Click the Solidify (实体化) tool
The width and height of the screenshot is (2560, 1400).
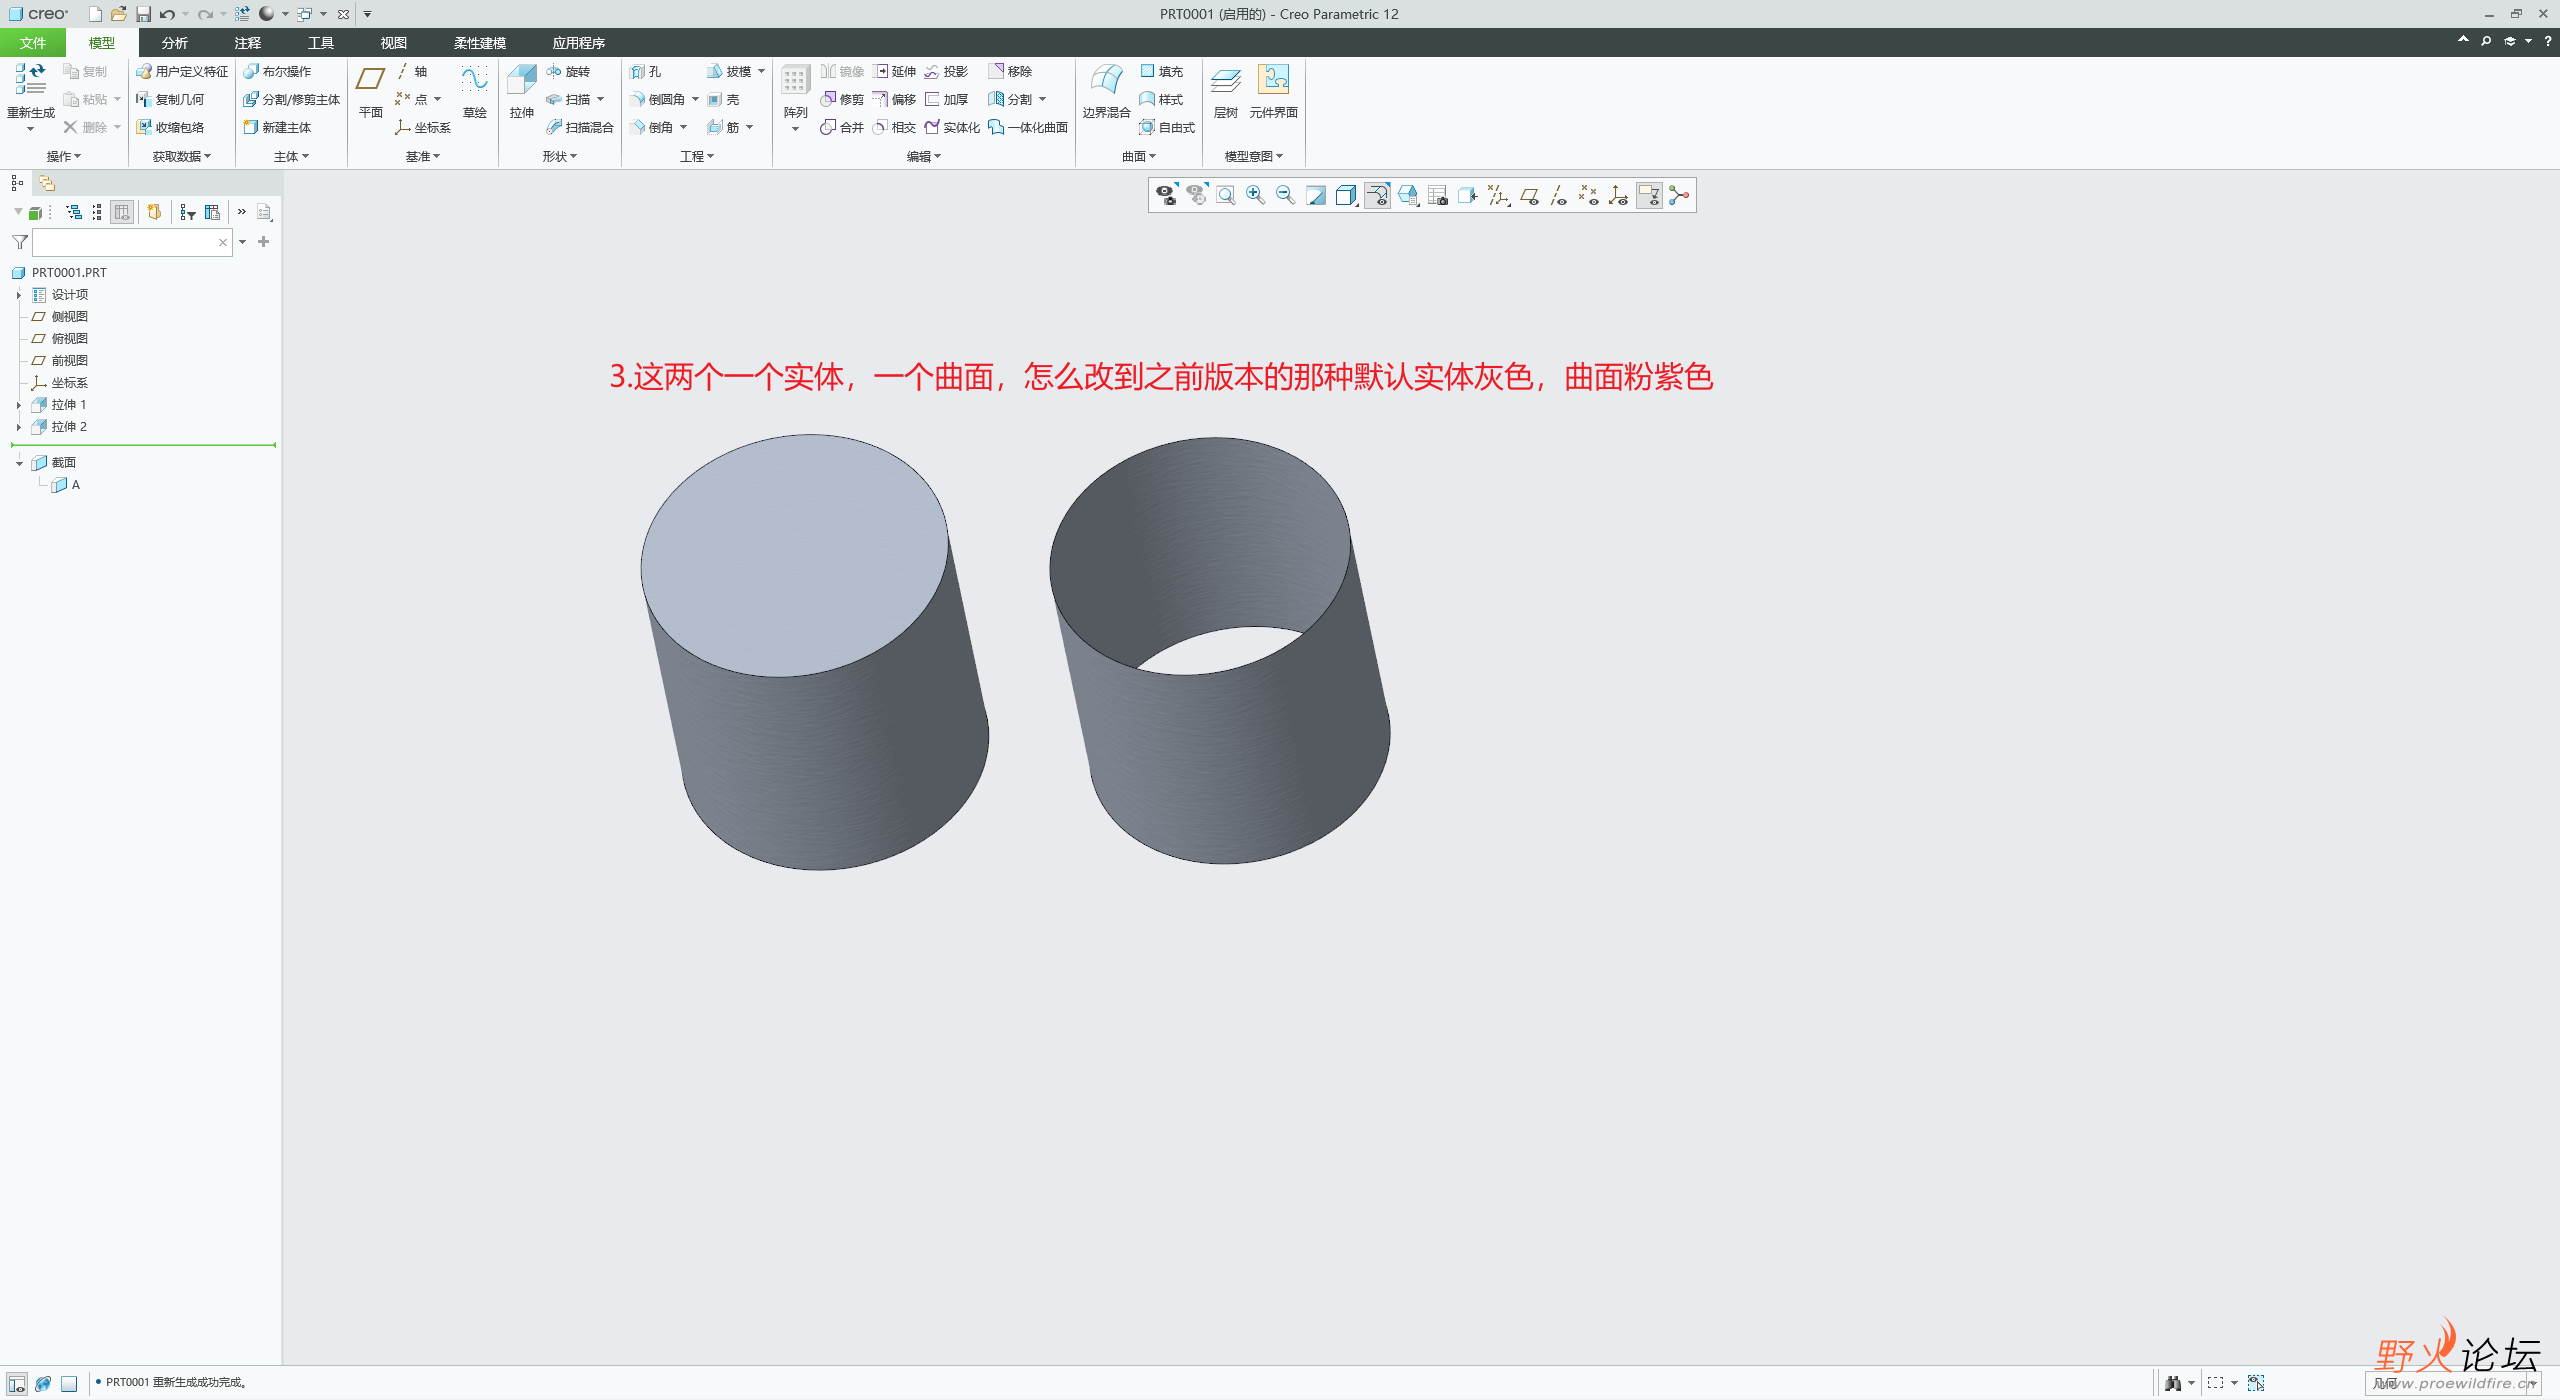click(952, 127)
